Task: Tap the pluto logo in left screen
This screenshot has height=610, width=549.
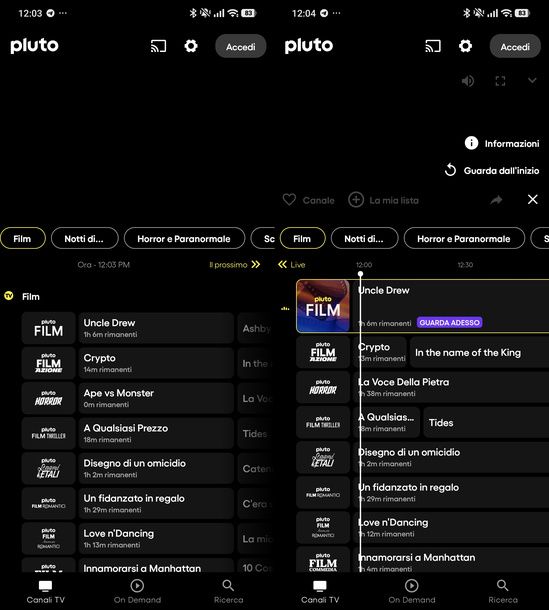Action: pyautogui.click(x=34, y=46)
